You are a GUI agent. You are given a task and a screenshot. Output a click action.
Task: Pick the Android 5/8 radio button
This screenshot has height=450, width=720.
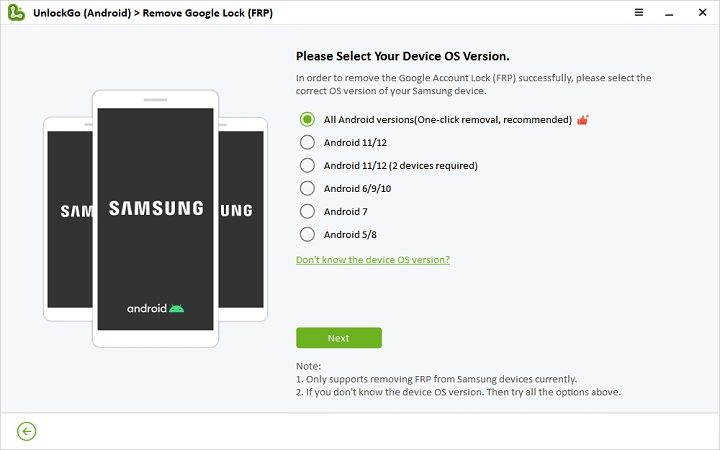pyautogui.click(x=307, y=235)
